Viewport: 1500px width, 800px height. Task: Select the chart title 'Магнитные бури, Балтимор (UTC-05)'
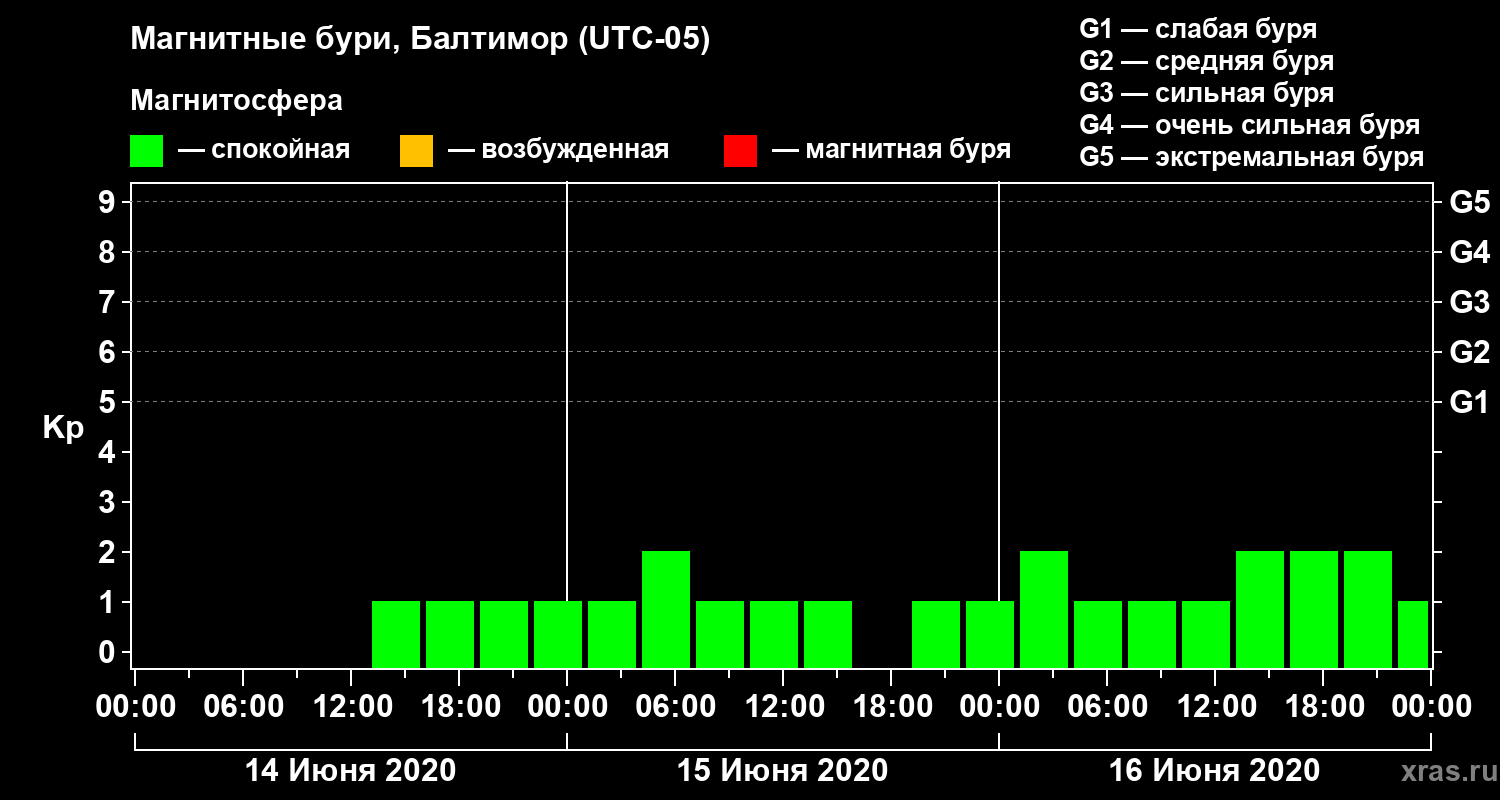pyautogui.click(x=420, y=41)
